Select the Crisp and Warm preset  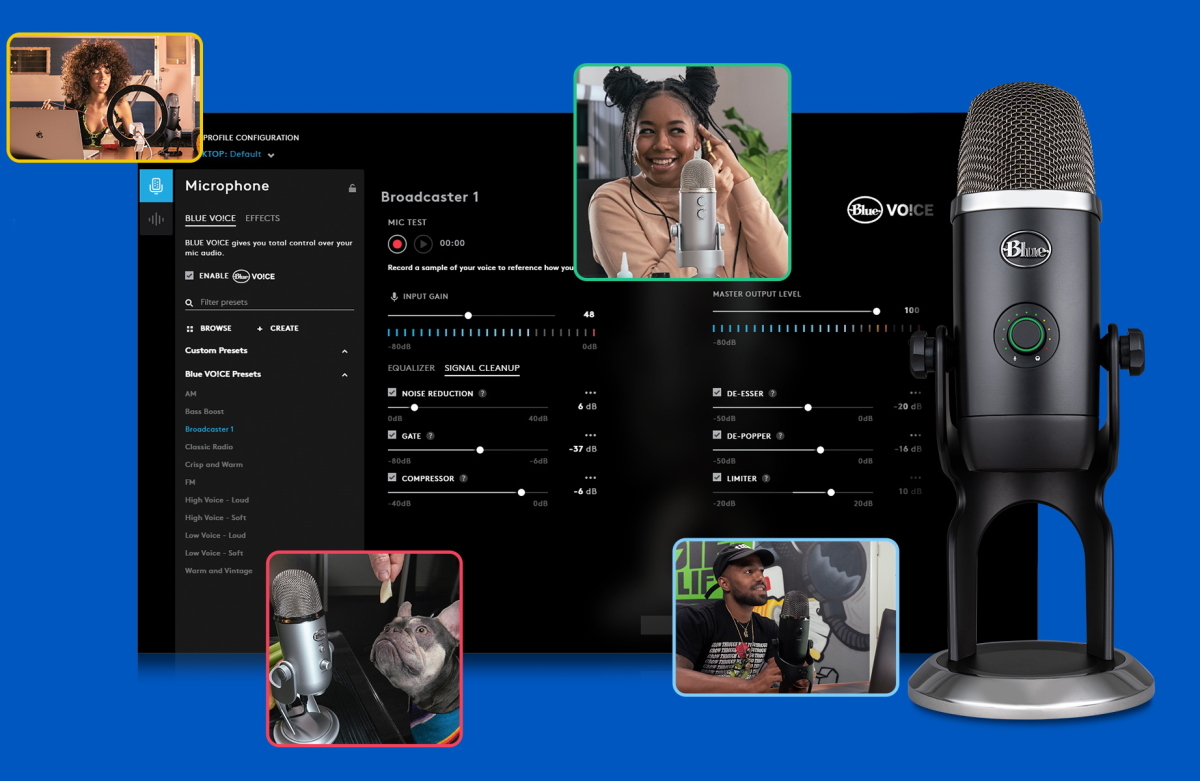point(214,465)
